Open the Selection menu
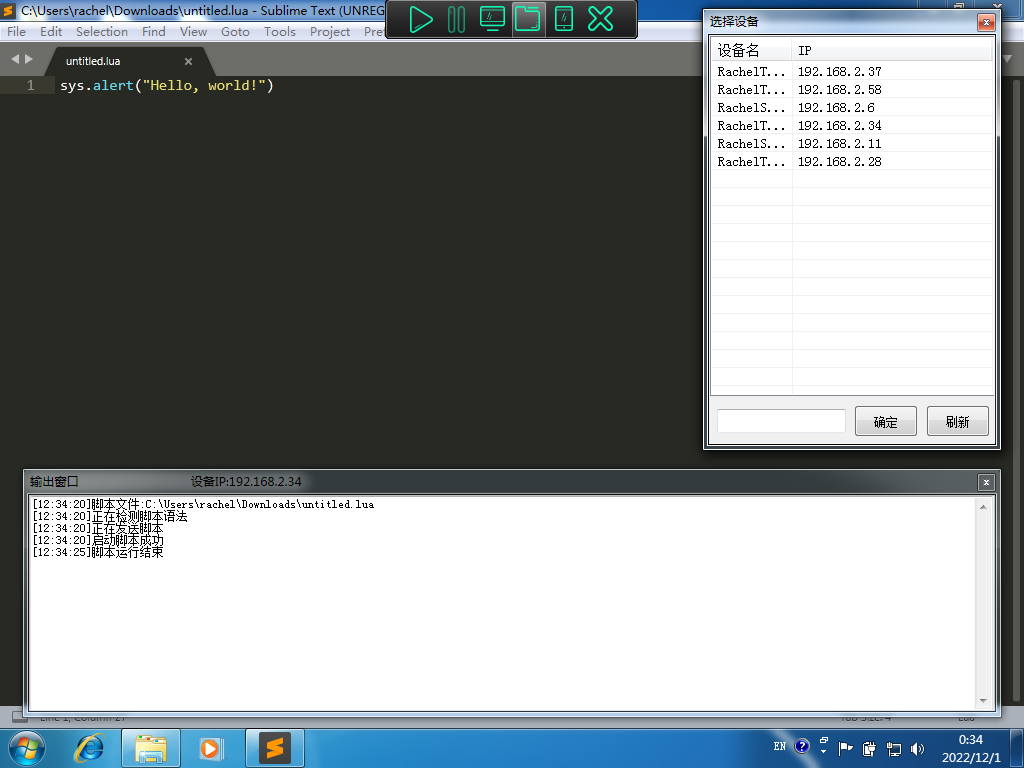 click(102, 31)
